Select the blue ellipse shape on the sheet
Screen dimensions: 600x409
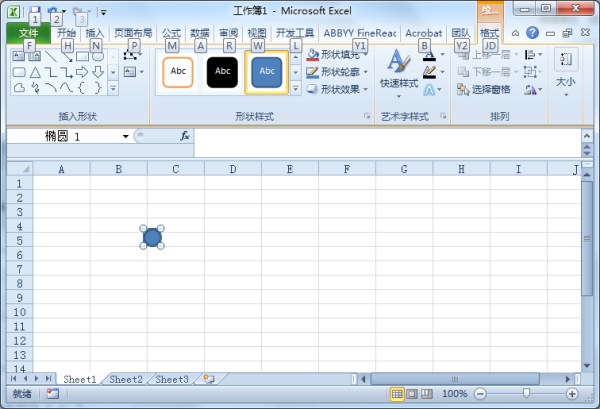point(152,237)
